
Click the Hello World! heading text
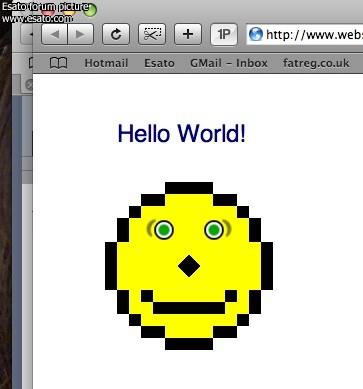pyautogui.click(x=182, y=133)
